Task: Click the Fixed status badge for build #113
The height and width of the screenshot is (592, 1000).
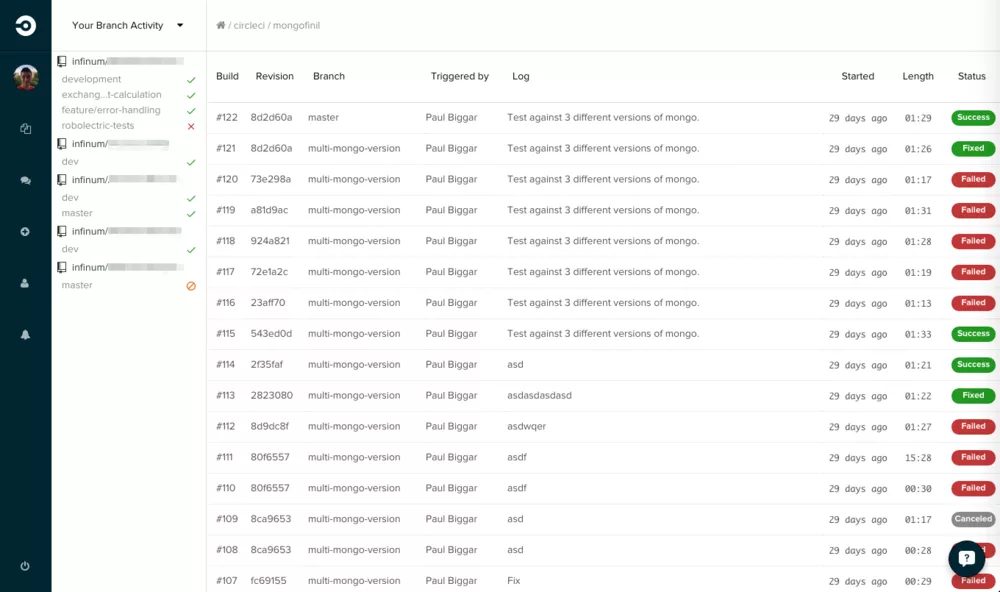Action: 973,395
